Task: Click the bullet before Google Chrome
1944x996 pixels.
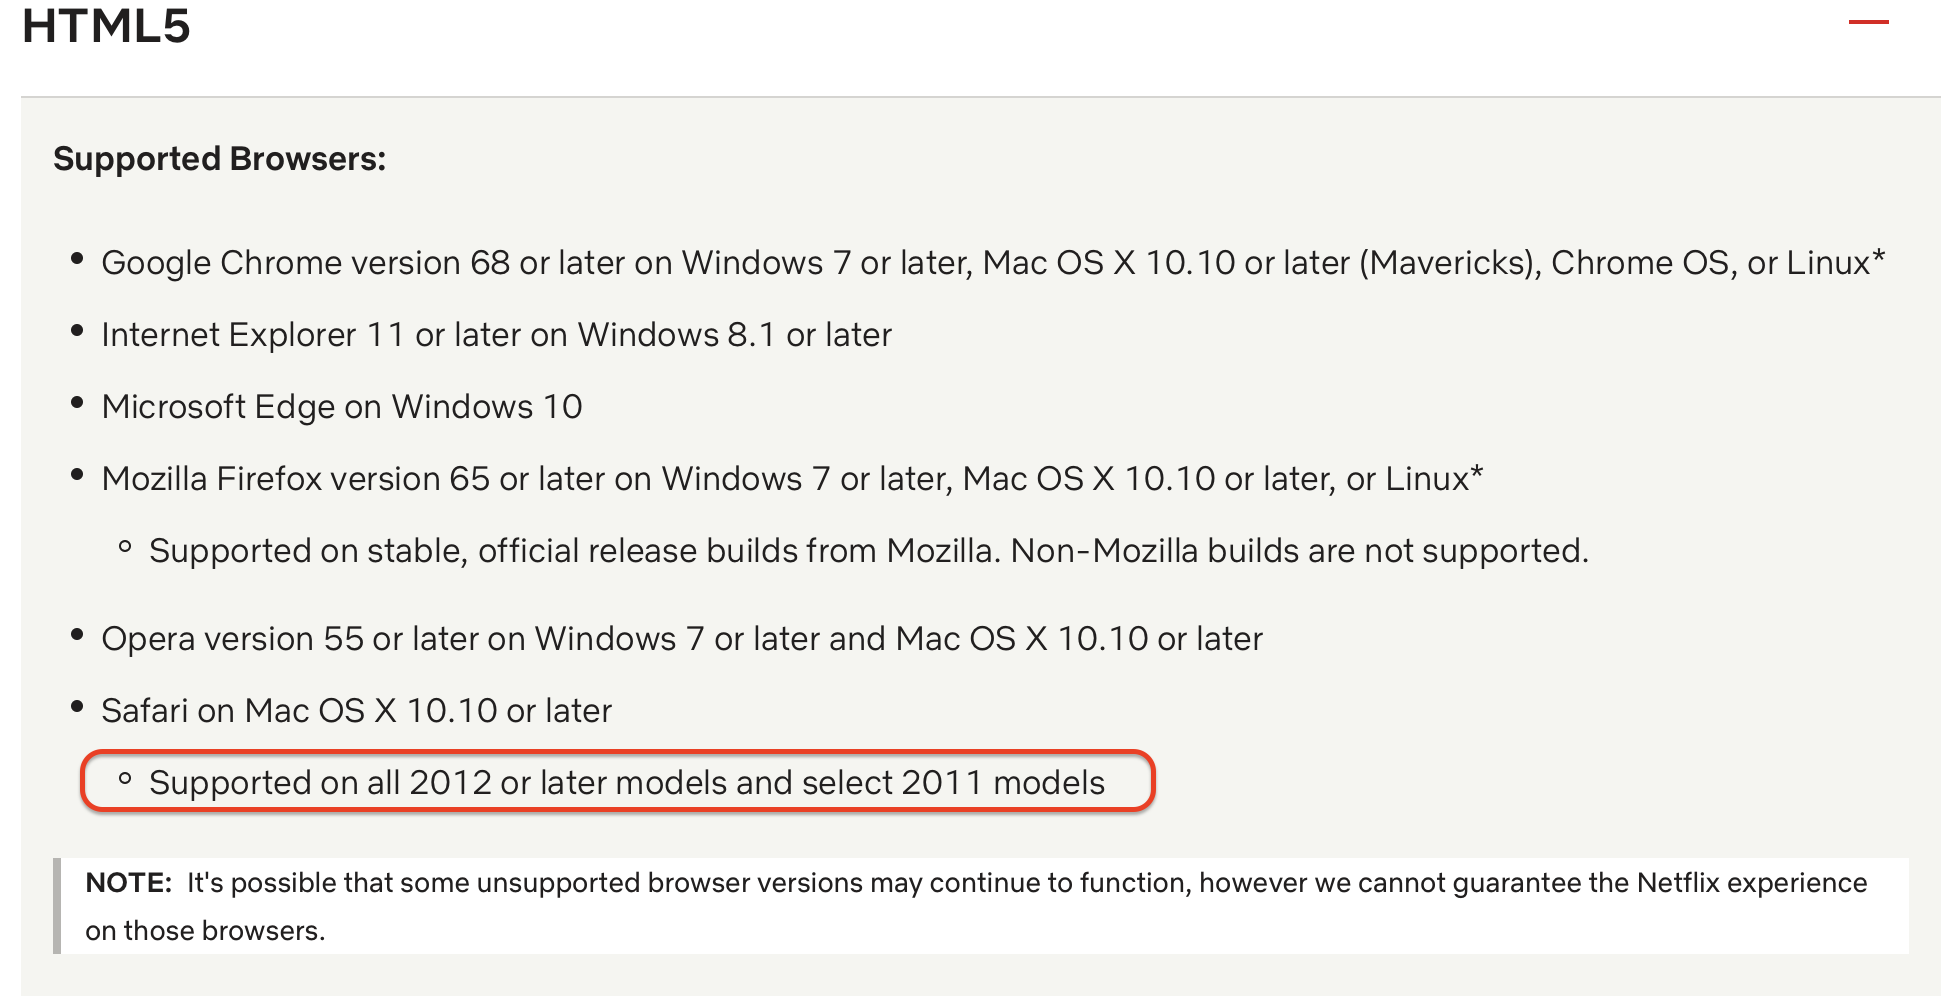Action: coord(77,259)
